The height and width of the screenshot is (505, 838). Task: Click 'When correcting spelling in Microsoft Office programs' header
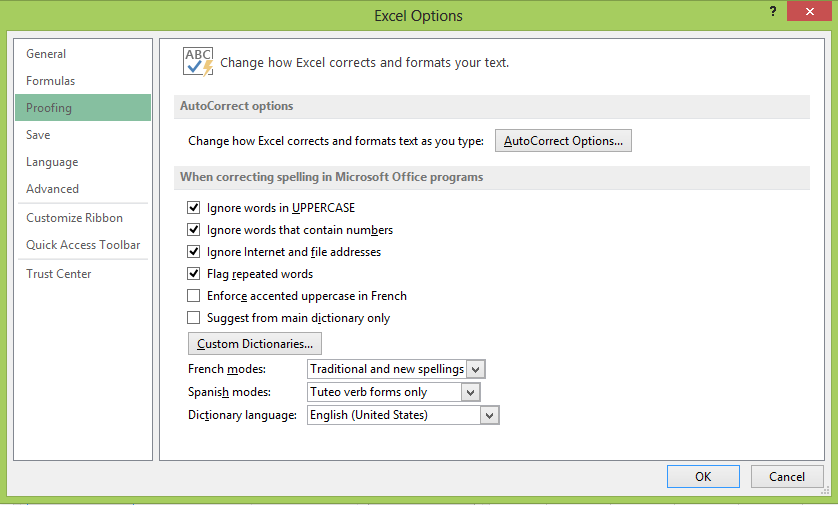(x=492, y=177)
